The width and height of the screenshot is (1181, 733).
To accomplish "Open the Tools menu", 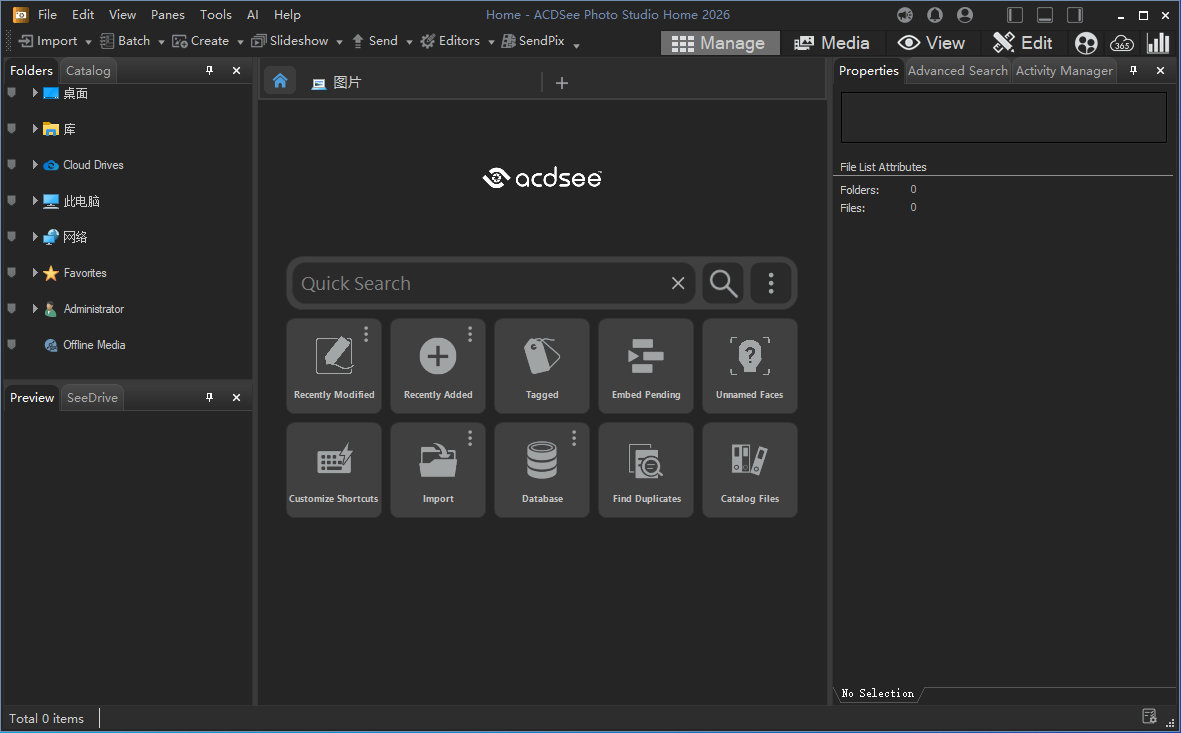I will point(215,15).
